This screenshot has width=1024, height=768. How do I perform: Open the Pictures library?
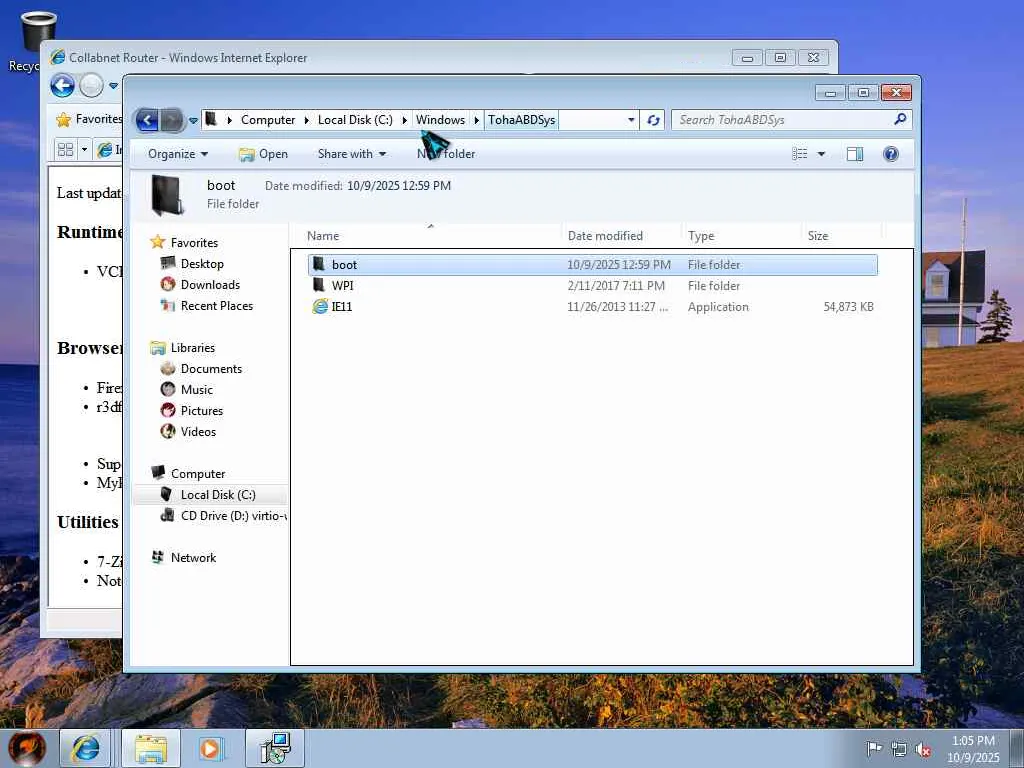pyautogui.click(x=202, y=411)
